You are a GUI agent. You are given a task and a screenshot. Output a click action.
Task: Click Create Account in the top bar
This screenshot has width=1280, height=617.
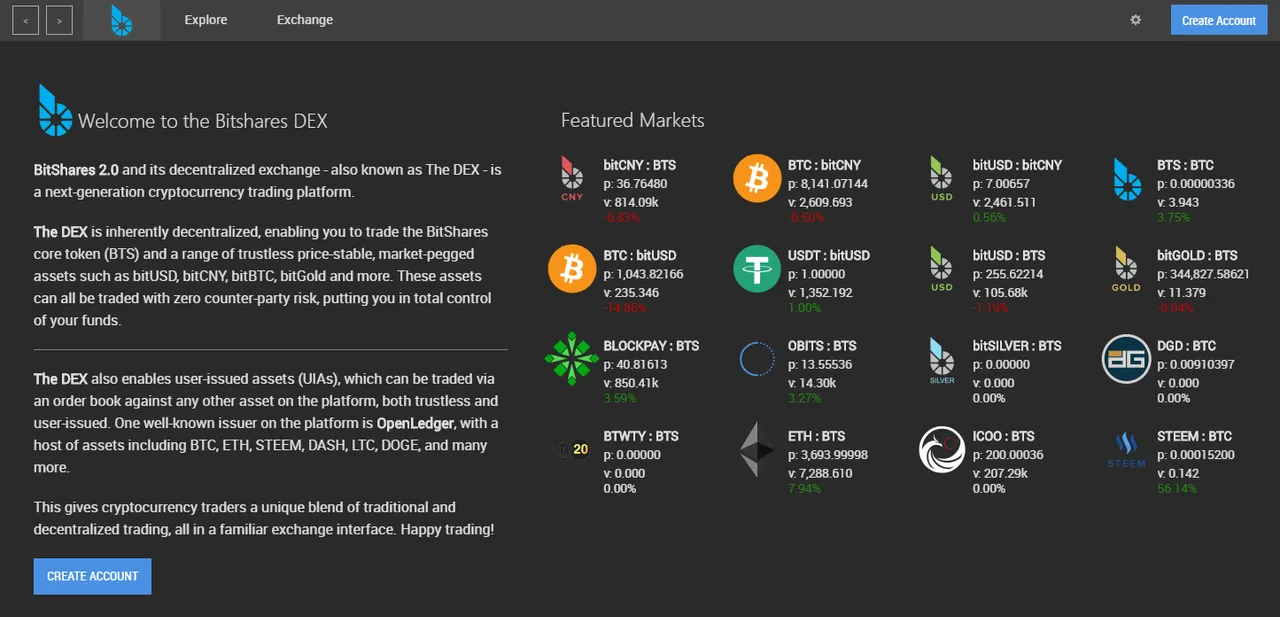click(x=1218, y=20)
